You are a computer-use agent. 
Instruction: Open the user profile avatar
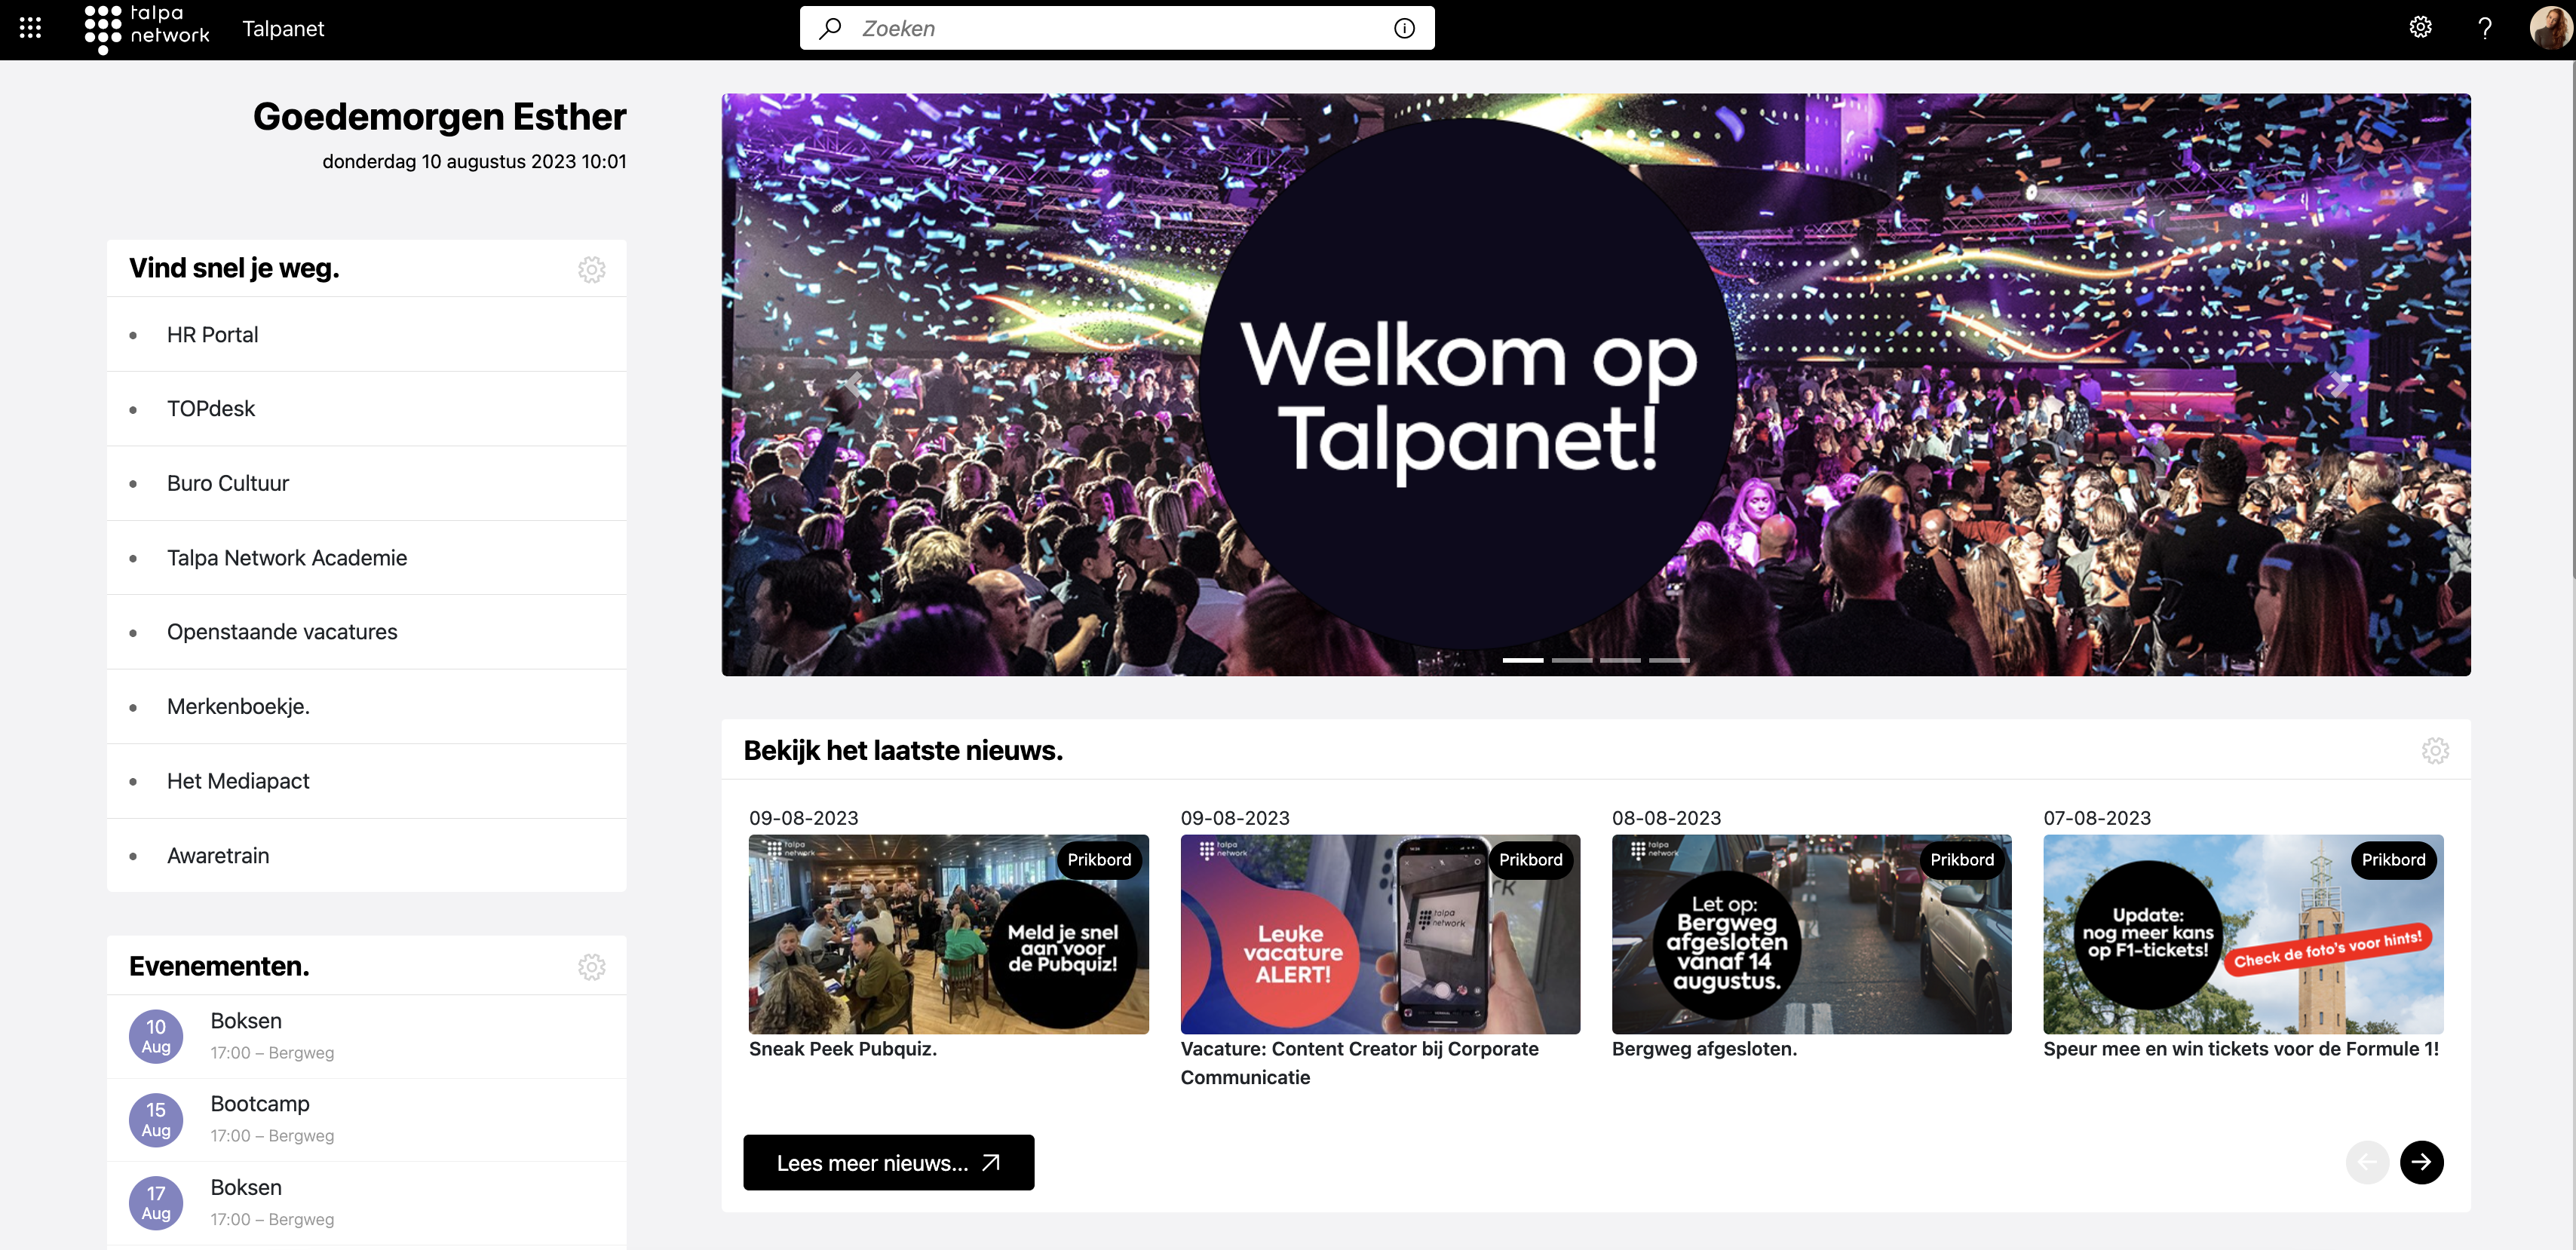tap(2550, 28)
